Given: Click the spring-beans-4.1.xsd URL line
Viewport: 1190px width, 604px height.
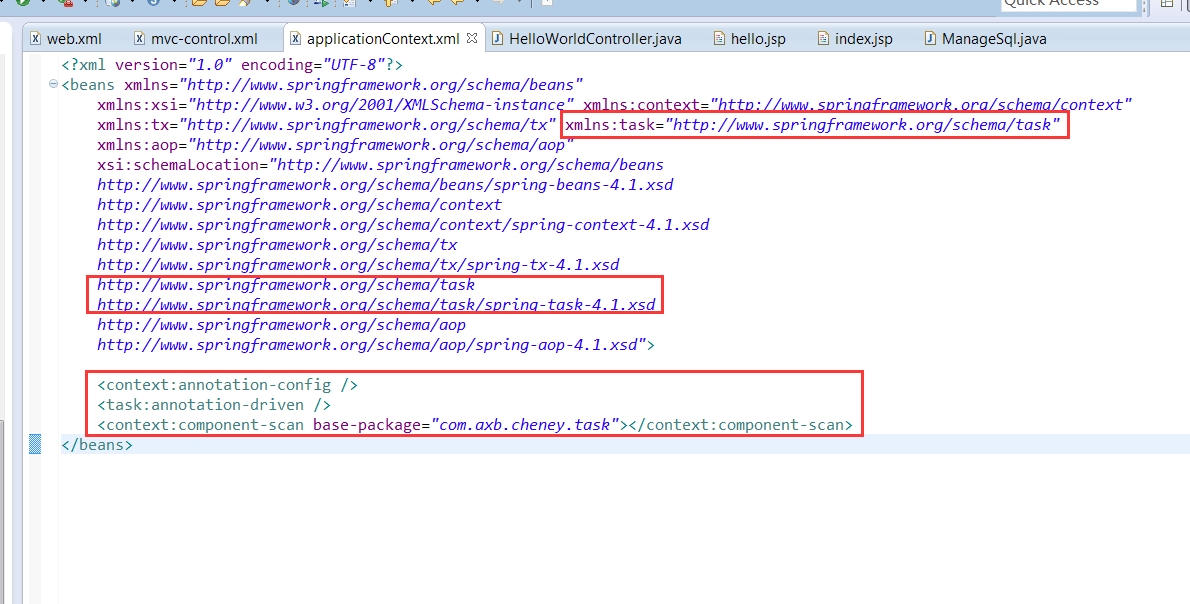Looking at the screenshot, I should (385, 184).
